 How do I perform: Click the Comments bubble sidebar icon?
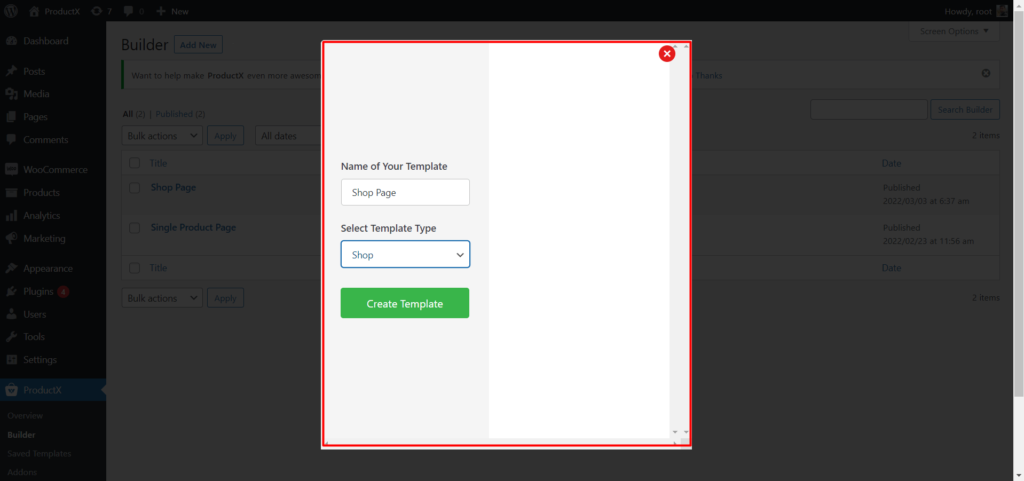click(x=11, y=140)
